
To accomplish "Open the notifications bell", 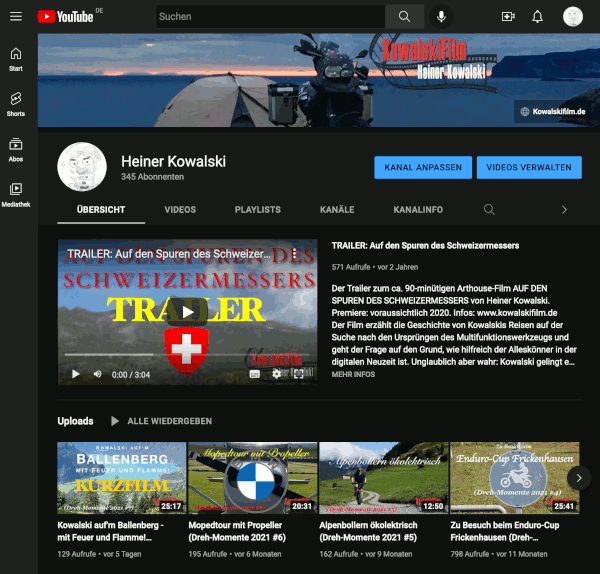I will coord(538,17).
